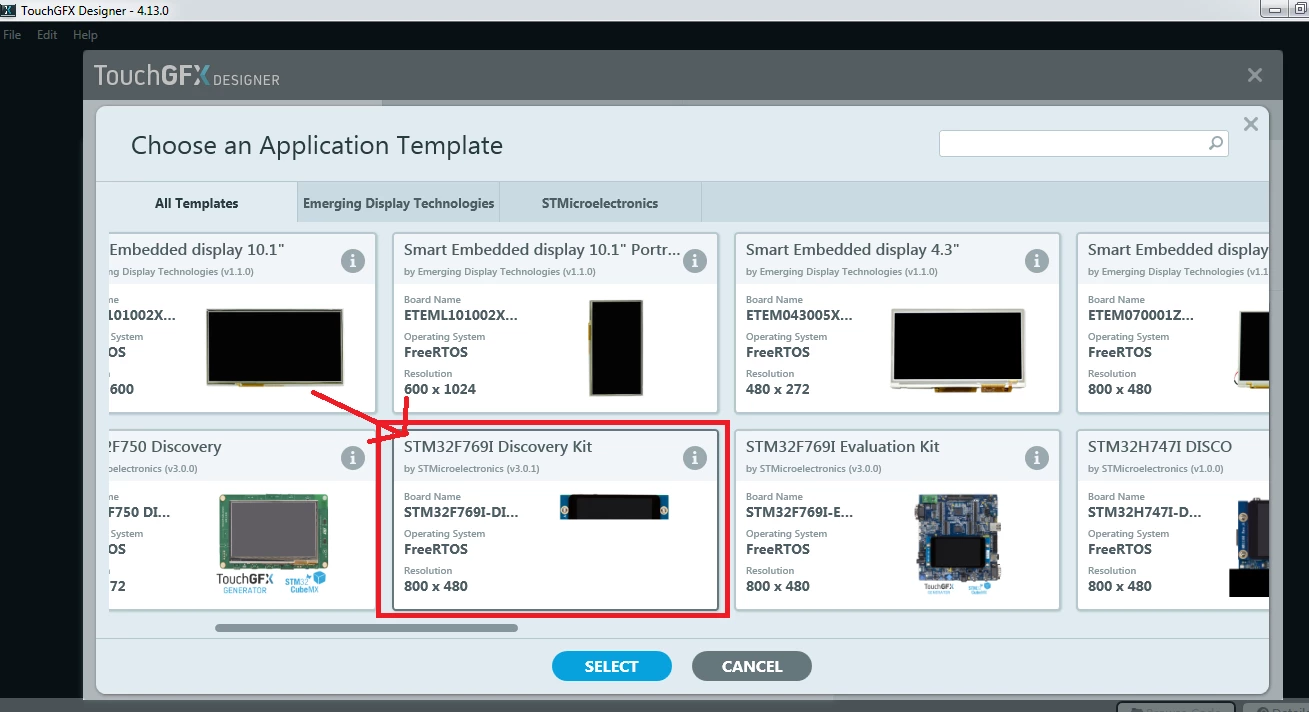
Task: Click the 10.1" landscape display thumbnail
Action: coord(274,346)
